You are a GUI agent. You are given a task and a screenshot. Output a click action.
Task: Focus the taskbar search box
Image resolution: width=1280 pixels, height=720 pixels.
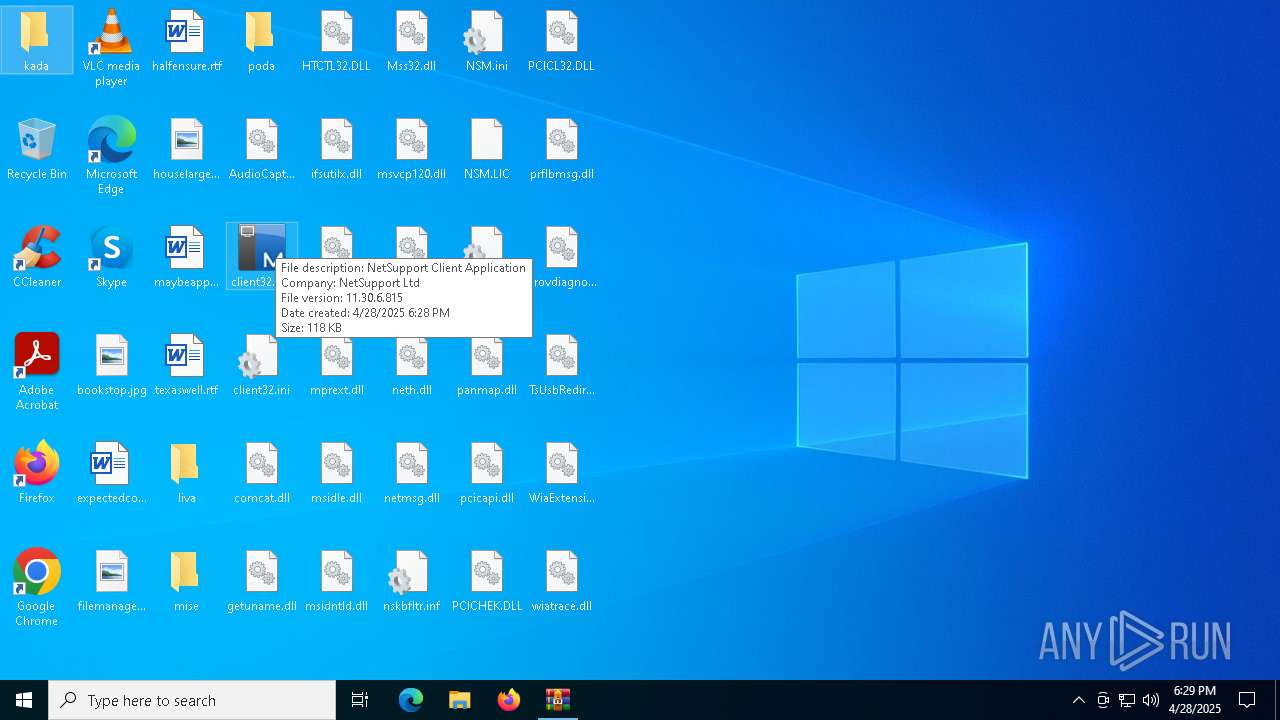tap(192, 700)
